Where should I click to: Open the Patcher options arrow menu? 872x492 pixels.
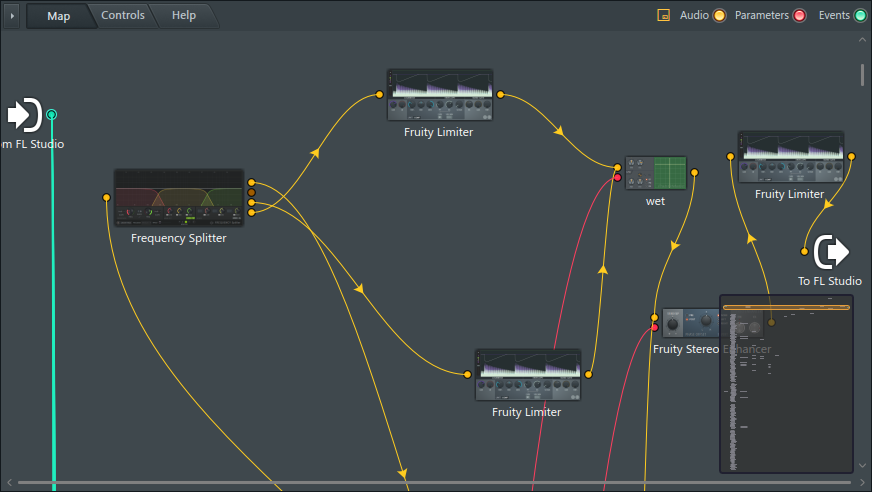tap(13, 15)
